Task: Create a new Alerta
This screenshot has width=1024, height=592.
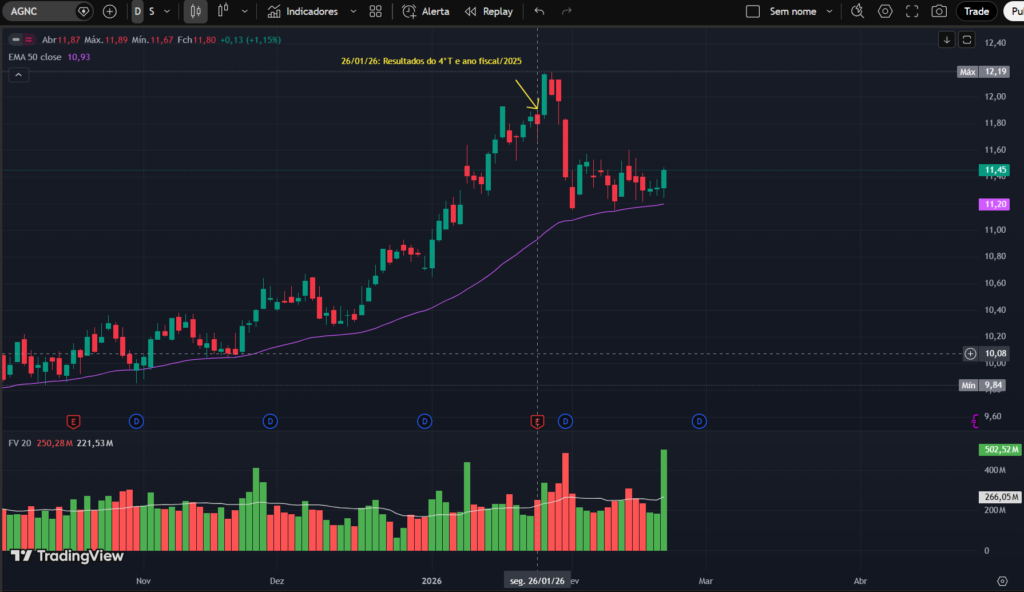Action: [x=430, y=11]
